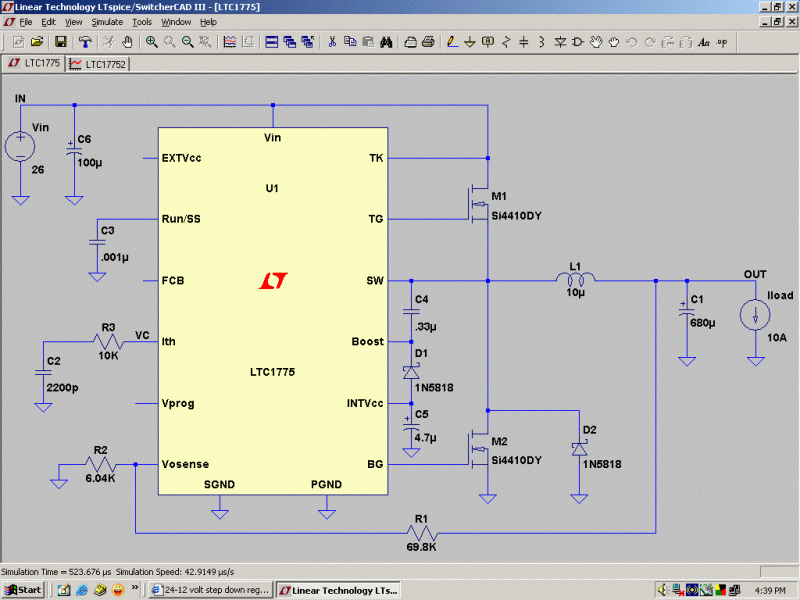
Task: Select the label net tool
Action: pyautogui.click(x=488, y=42)
